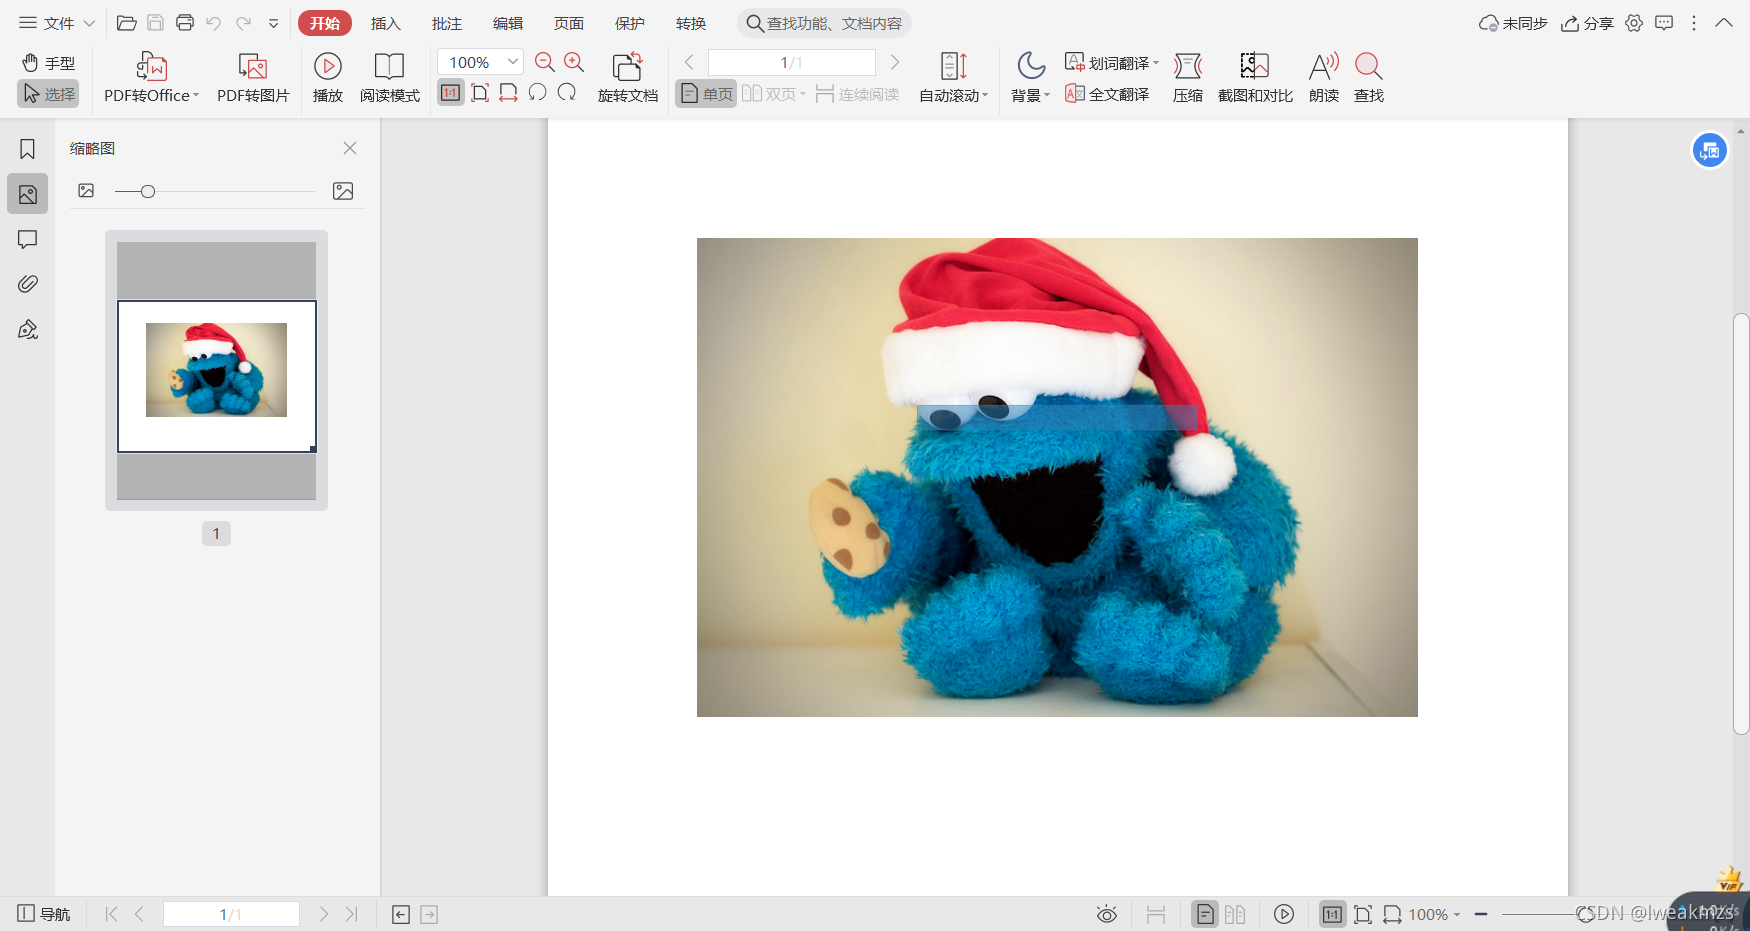Image resolution: width=1750 pixels, height=931 pixels.
Task: Collapse the ribbon with the up chevron
Action: coord(1724,23)
